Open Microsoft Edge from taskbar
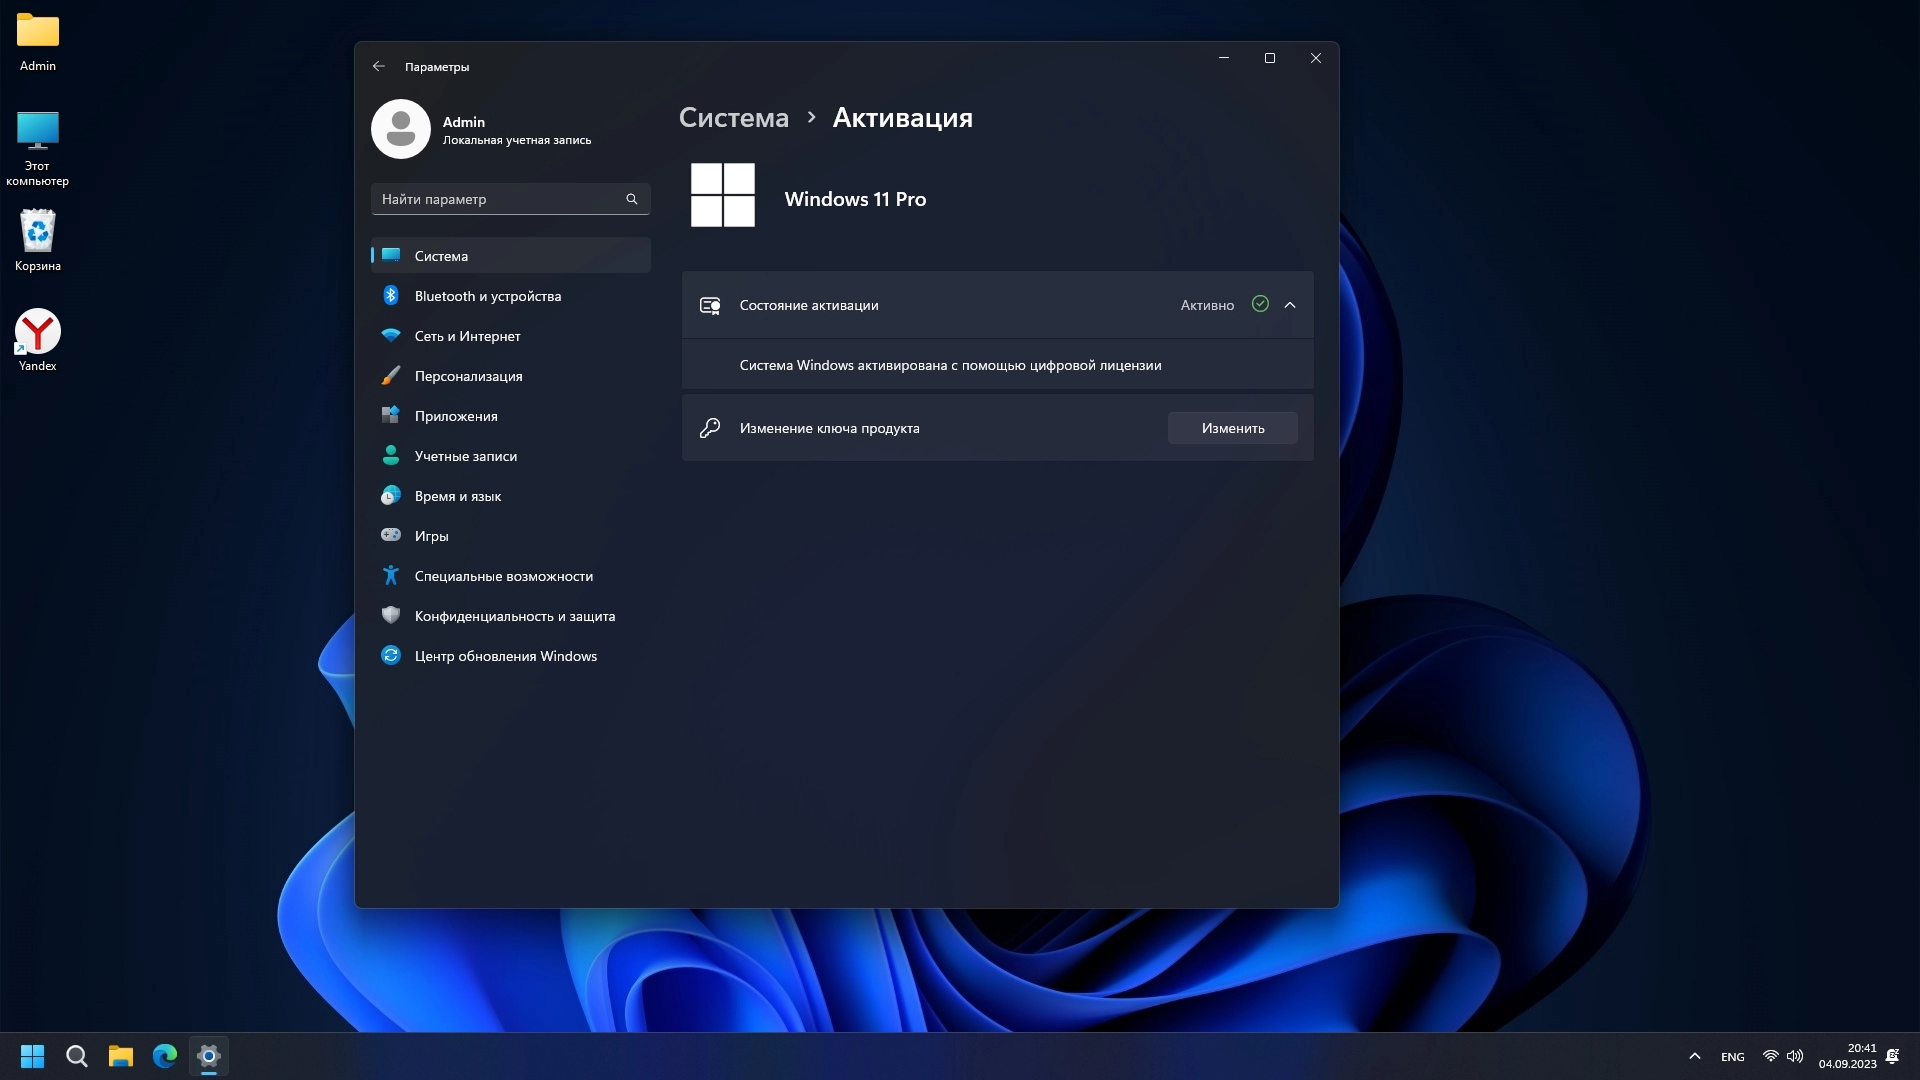 pos(165,1056)
